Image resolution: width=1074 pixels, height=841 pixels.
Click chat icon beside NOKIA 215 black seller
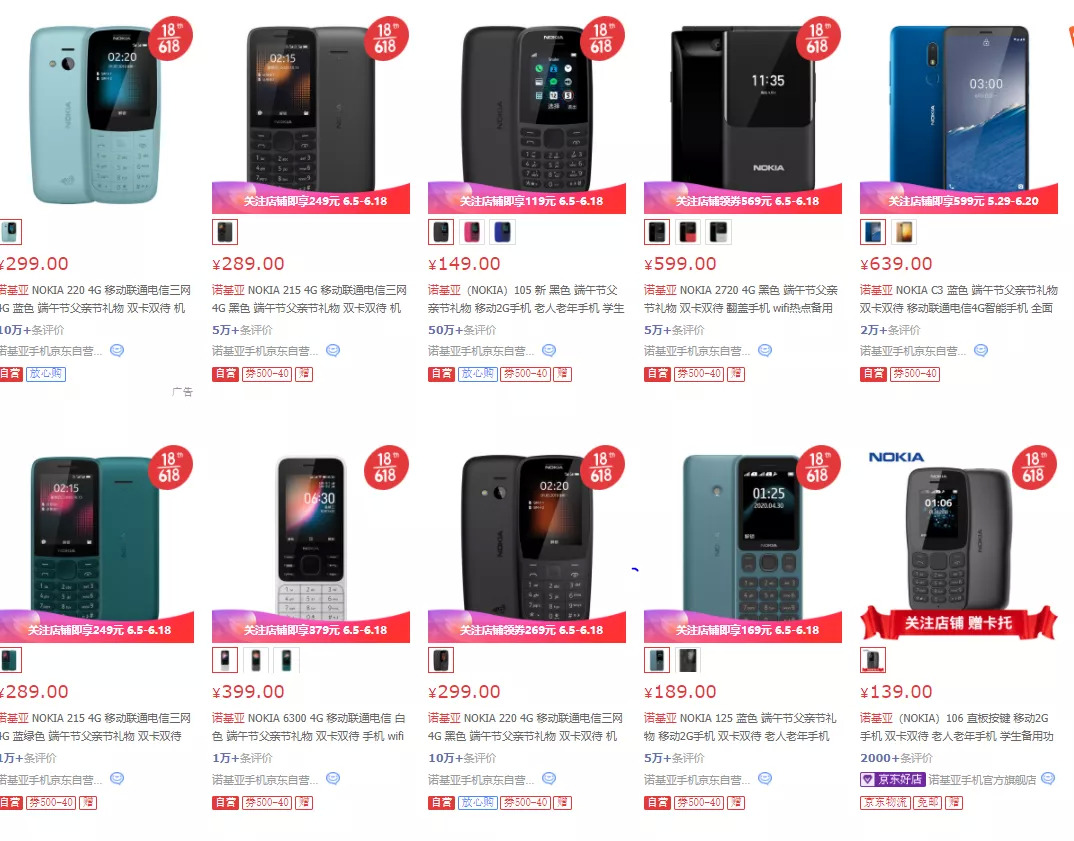coord(333,351)
